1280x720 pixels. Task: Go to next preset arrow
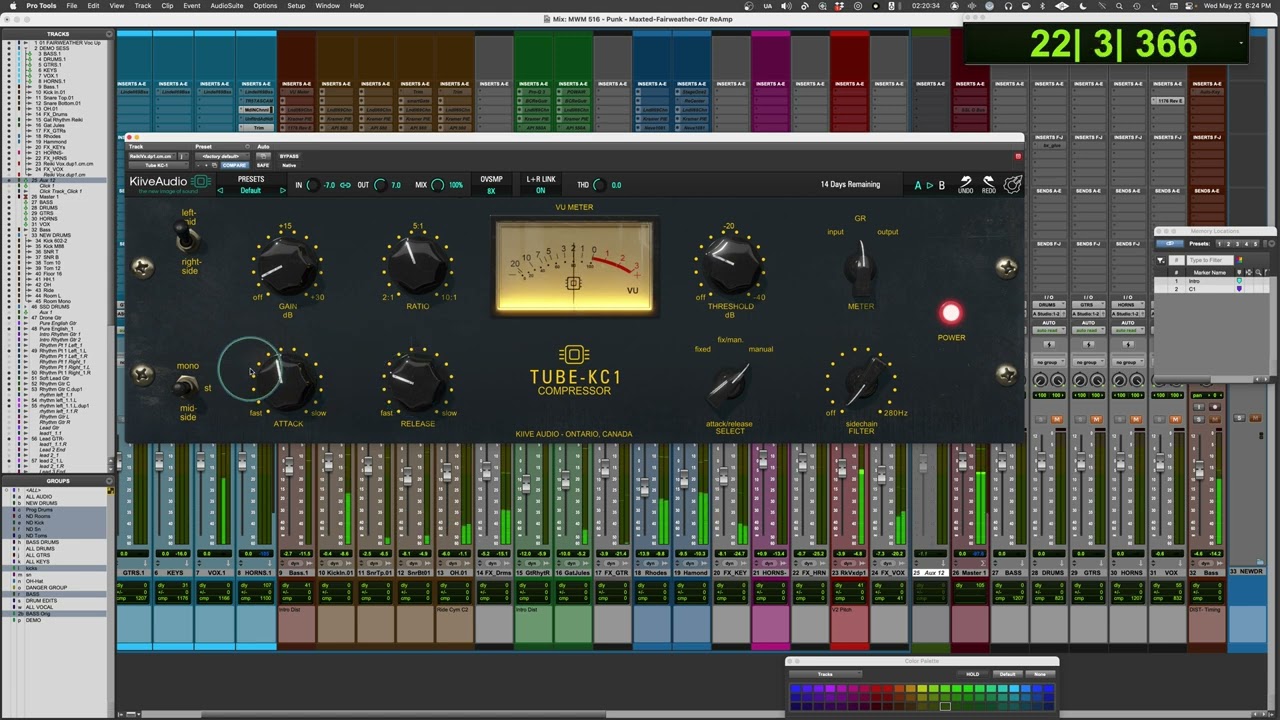pos(282,190)
